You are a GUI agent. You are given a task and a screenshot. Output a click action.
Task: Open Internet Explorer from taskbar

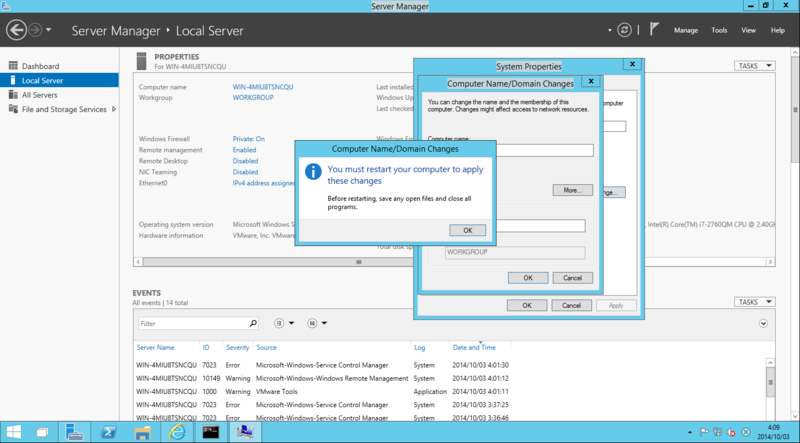pos(177,432)
